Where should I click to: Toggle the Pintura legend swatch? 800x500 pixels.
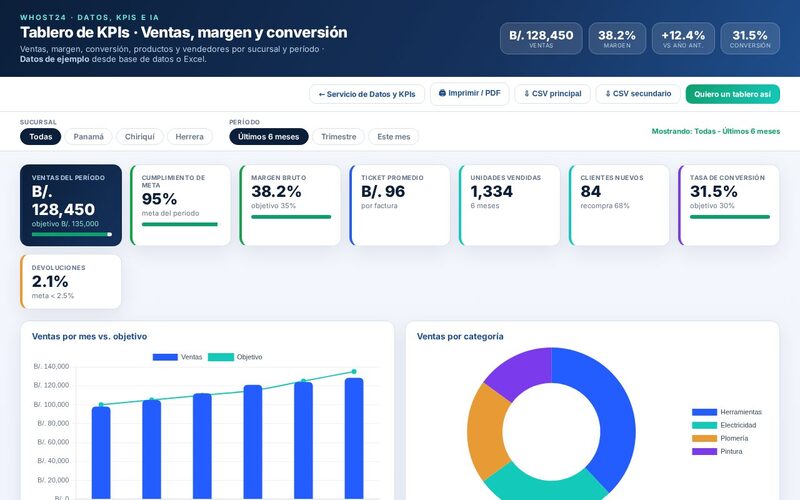pyautogui.click(x=704, y=452)
